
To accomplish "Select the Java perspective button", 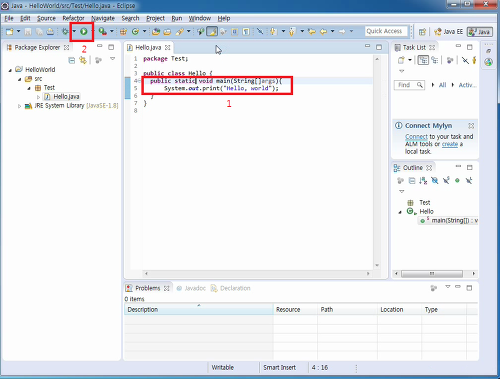I will pyautogui.click(x=480, y=32).
